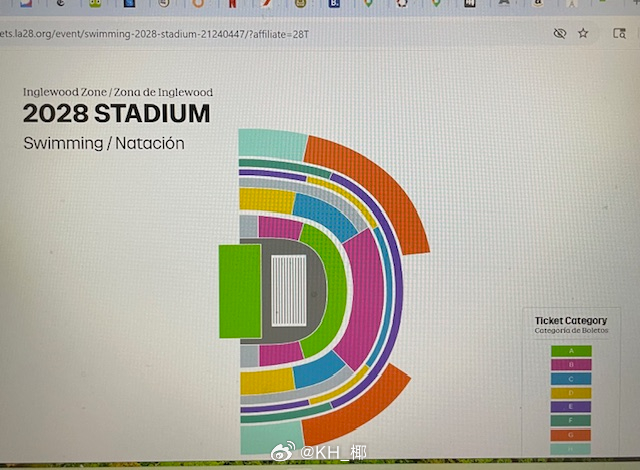
Task: Click the Swimming / Natación label
Action: 104,144
